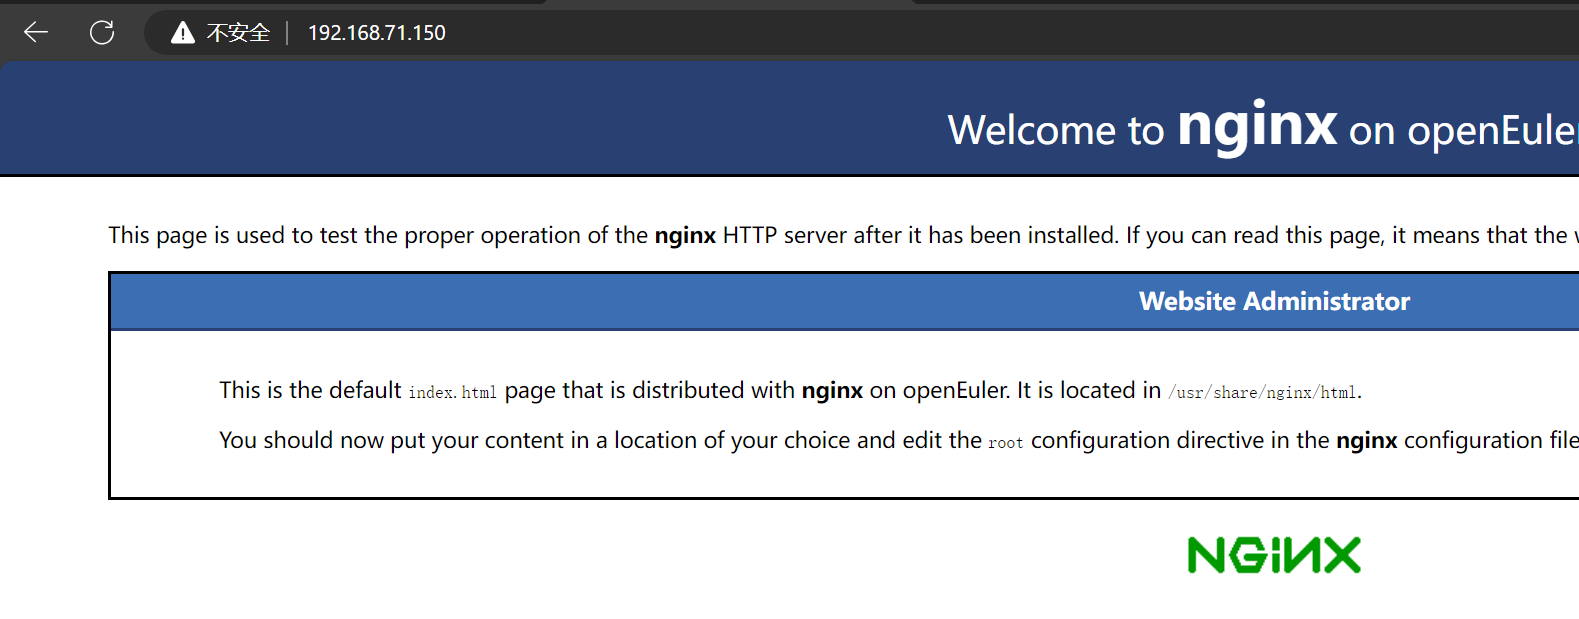This screenshot has height=619, width=1579.
Task: Click the 'Website Administrator' section header
Action: click(x=1274, y=301)
